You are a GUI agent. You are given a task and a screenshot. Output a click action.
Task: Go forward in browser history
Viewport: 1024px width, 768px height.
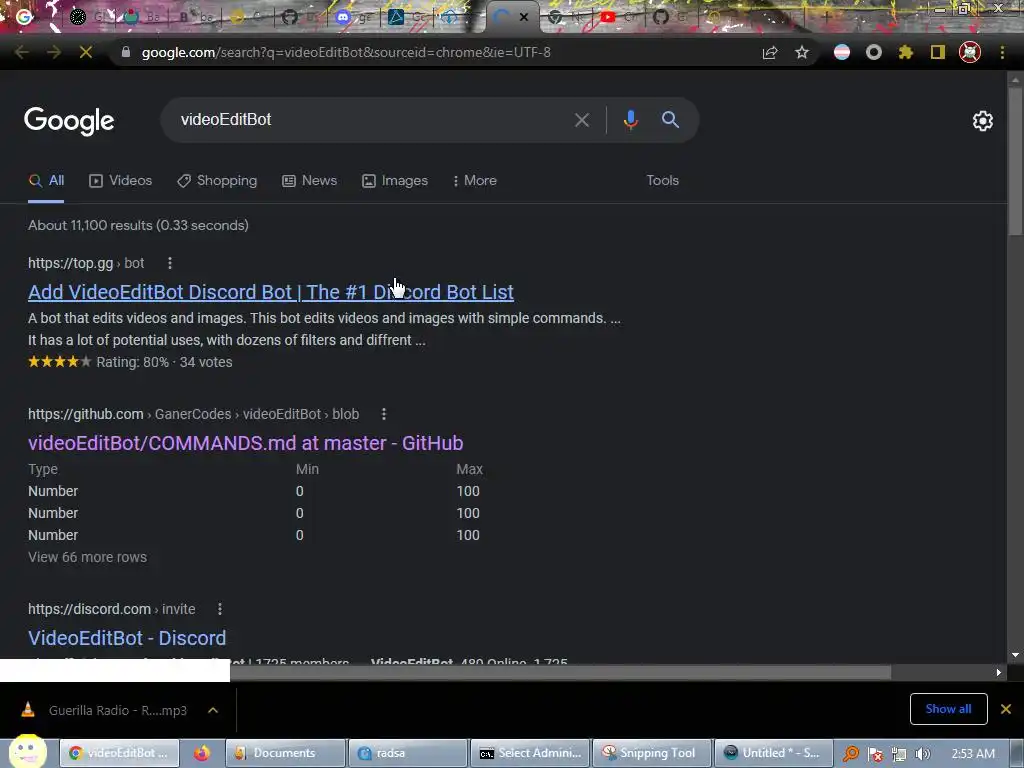pos(54,52)
